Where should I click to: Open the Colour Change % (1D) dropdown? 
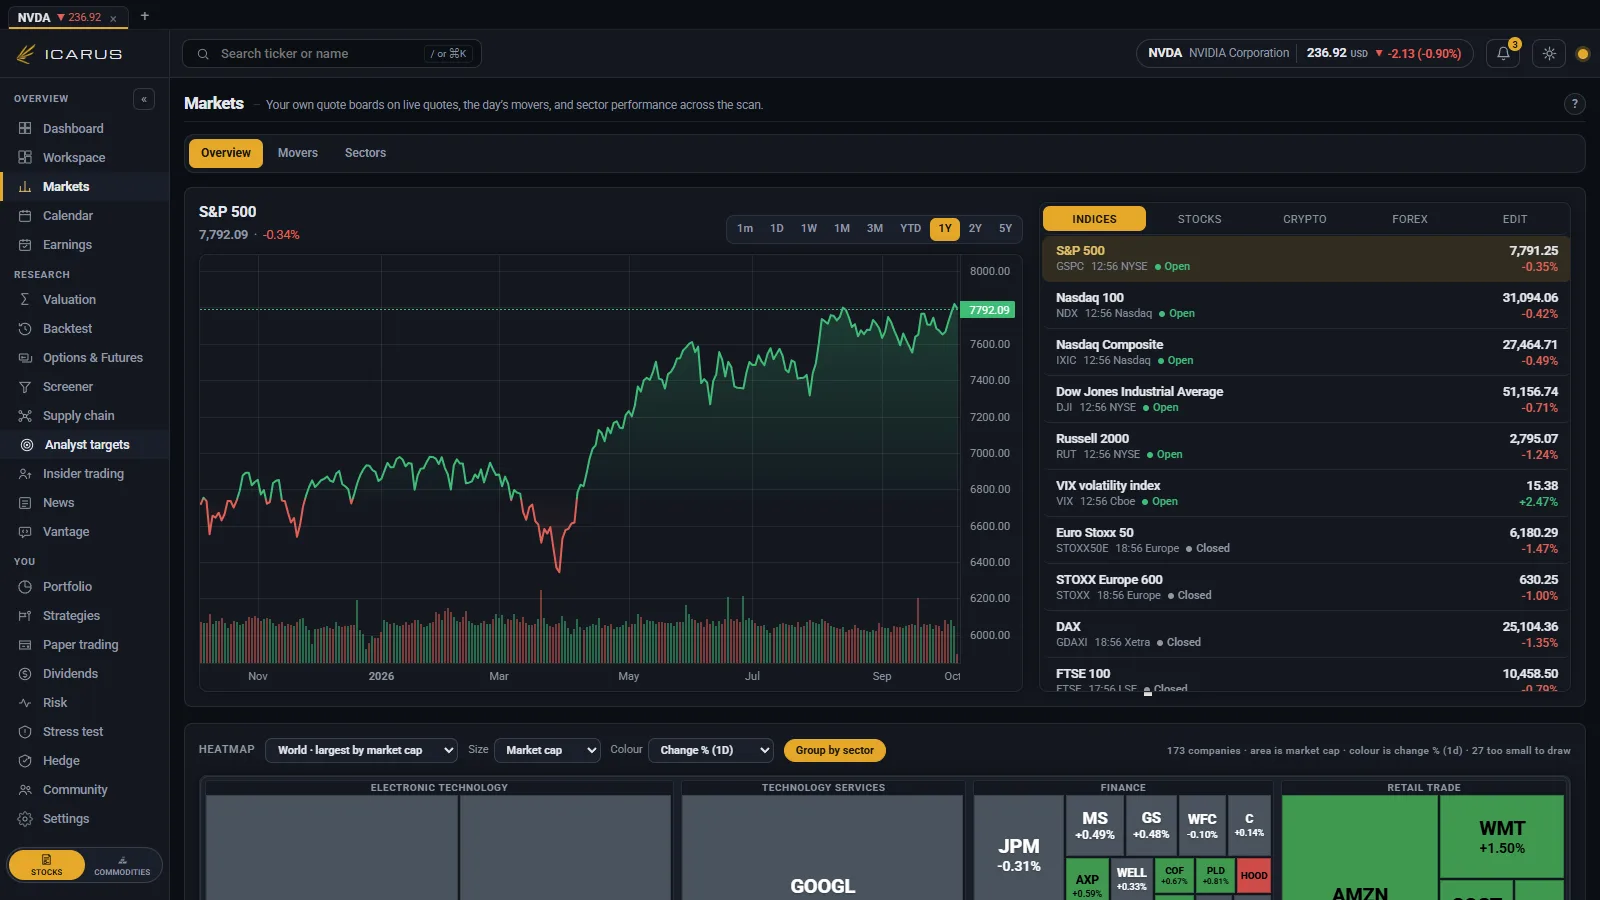711,750
